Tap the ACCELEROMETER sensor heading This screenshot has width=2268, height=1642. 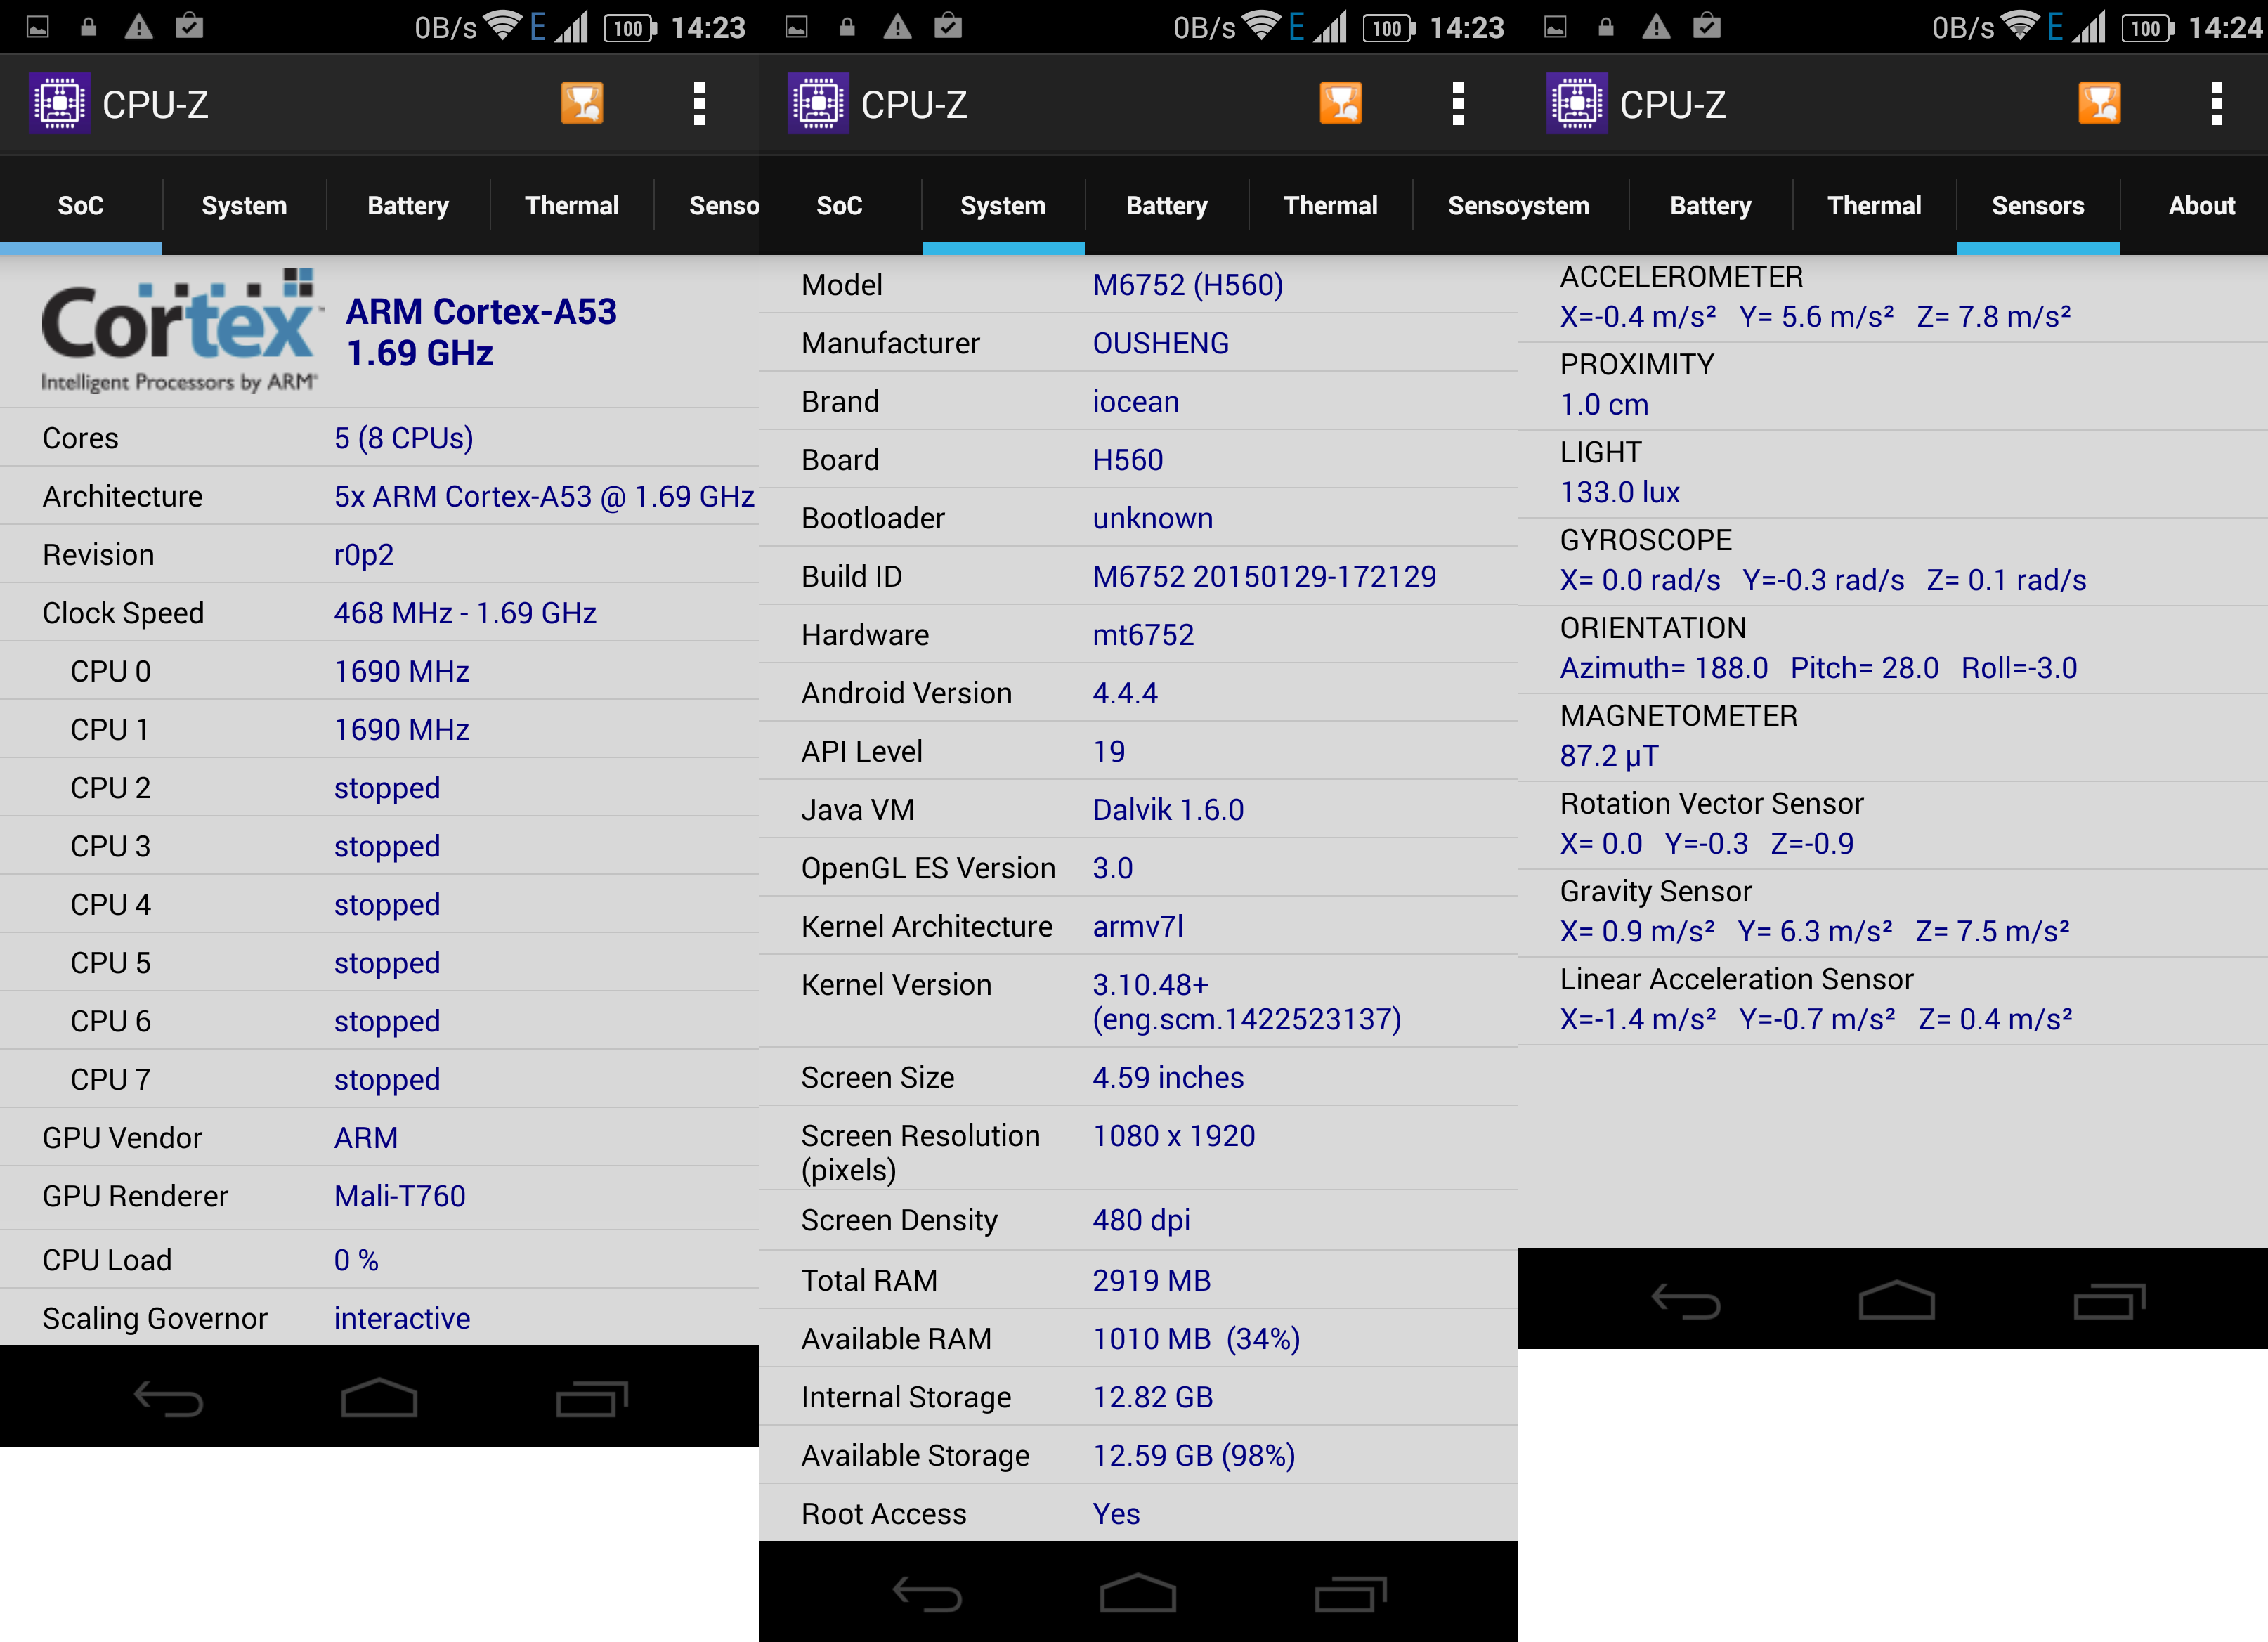click(1682, 277)
